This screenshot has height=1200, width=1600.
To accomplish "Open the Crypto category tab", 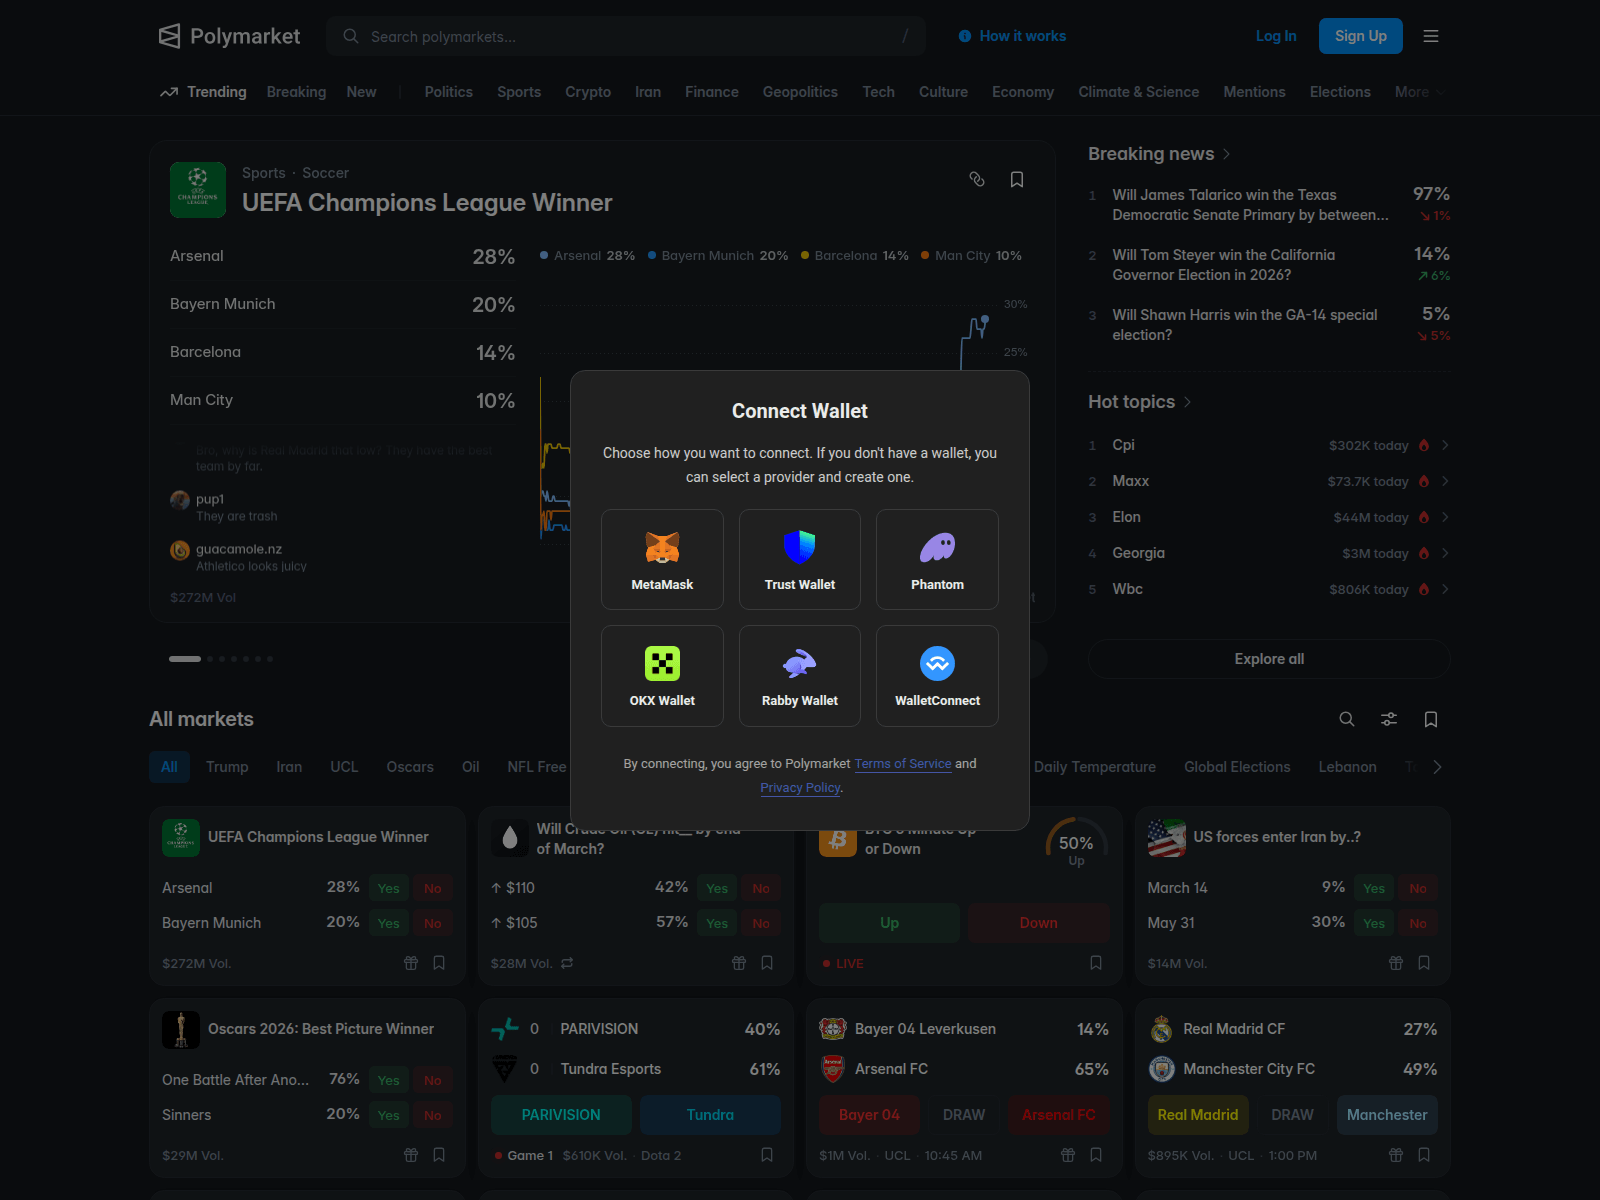I will (x=588, y=92).
